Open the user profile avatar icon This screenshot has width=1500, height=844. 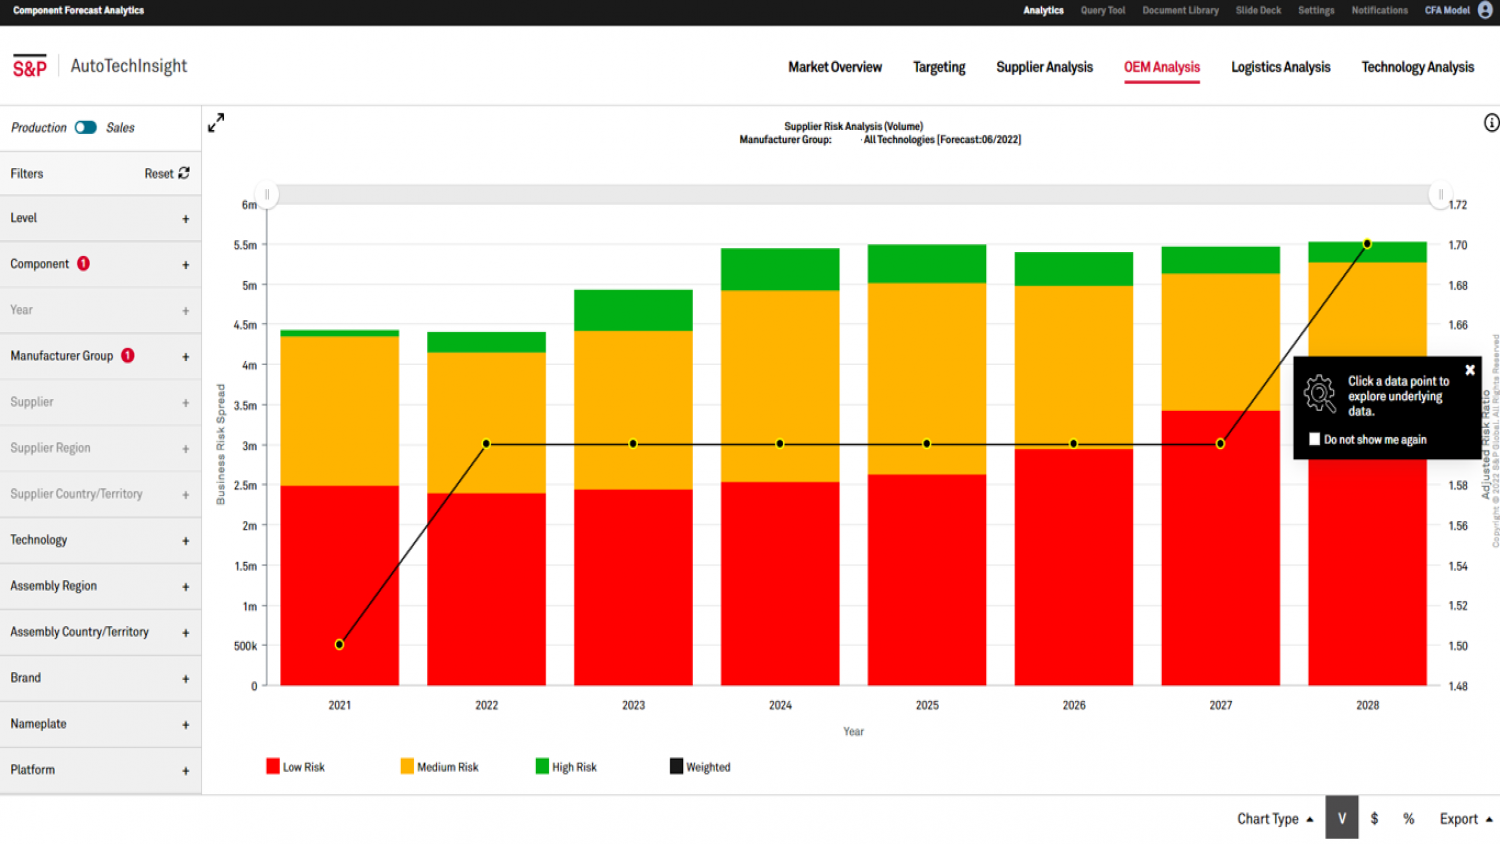click(x=1485, y=10)
